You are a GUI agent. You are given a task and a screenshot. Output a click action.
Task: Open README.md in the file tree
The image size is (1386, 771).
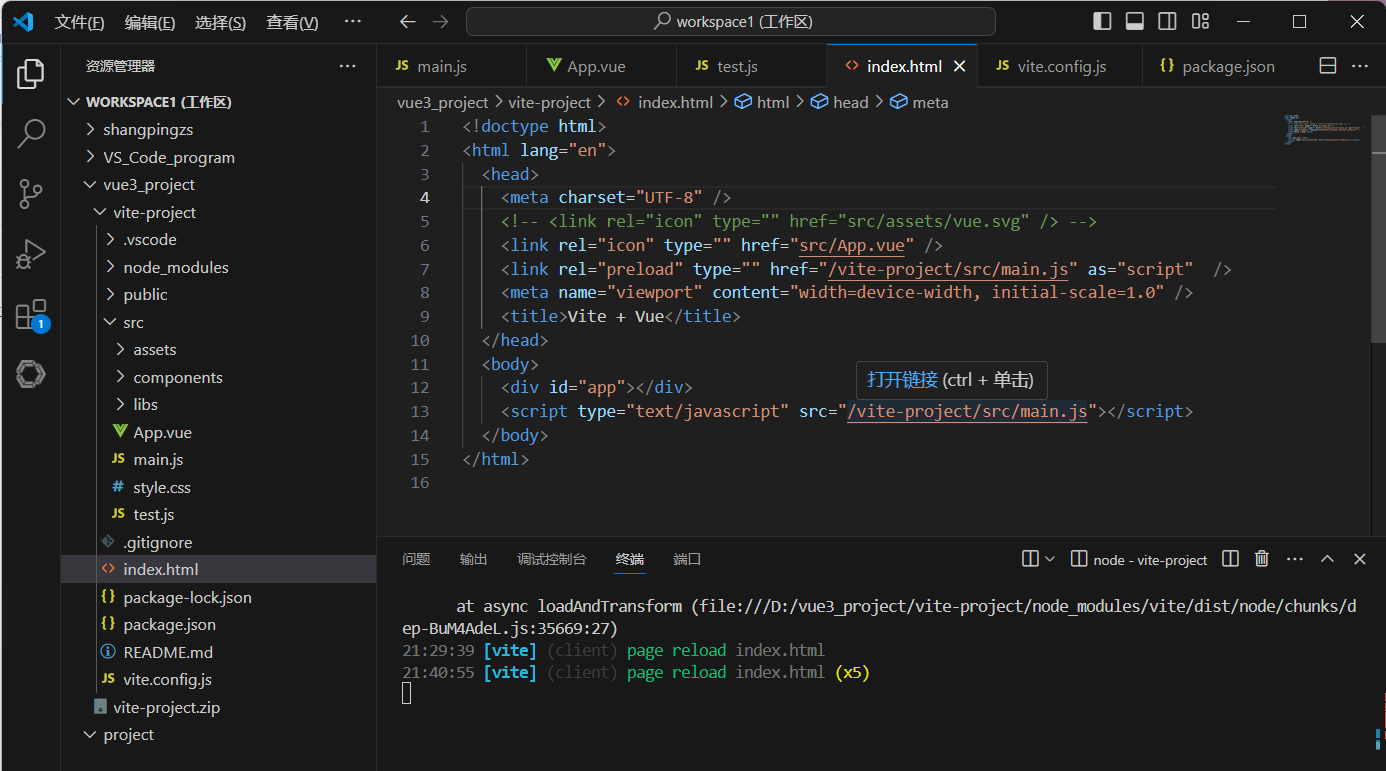(218, 652)
